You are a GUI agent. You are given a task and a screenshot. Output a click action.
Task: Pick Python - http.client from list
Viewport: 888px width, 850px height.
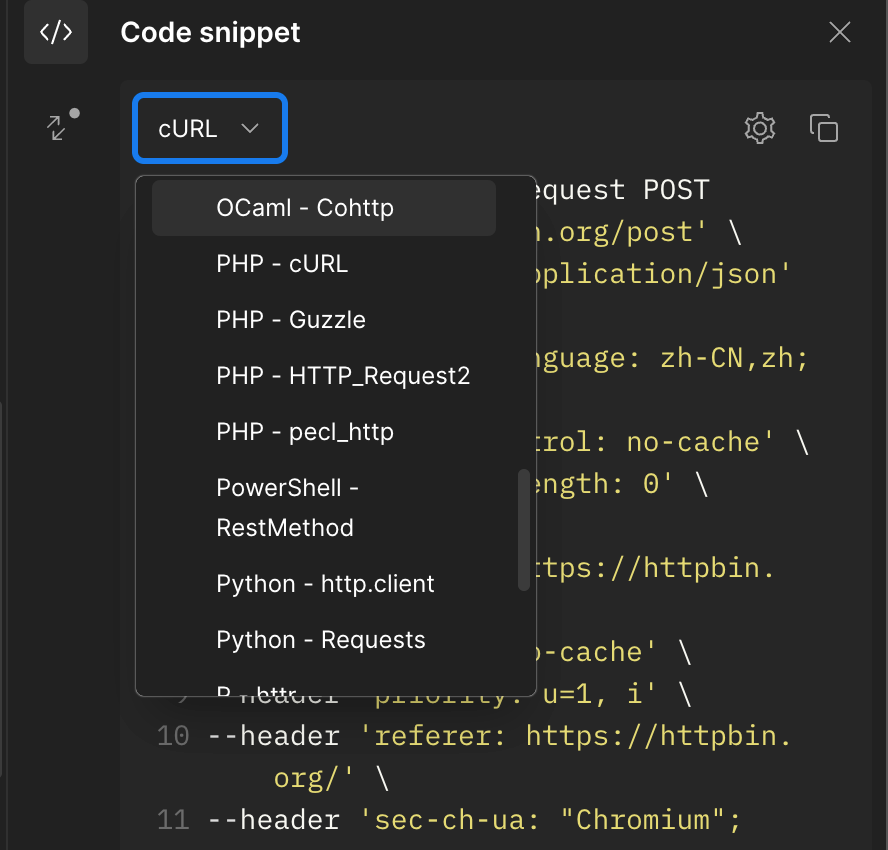(325, 584)
